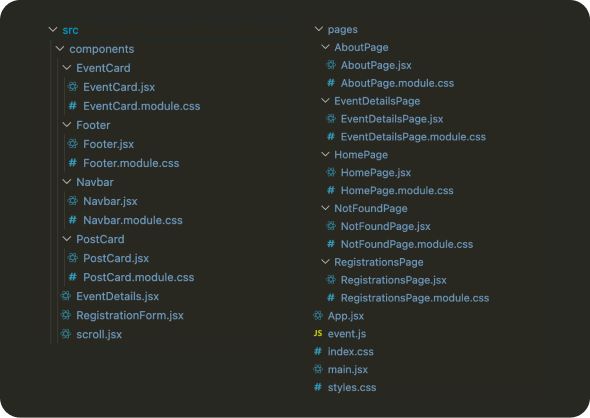This screenshot has height=418, width=590.
Task: Click the hash icon beside EventDetailsPage.module.css
Action: pos(331,137)
